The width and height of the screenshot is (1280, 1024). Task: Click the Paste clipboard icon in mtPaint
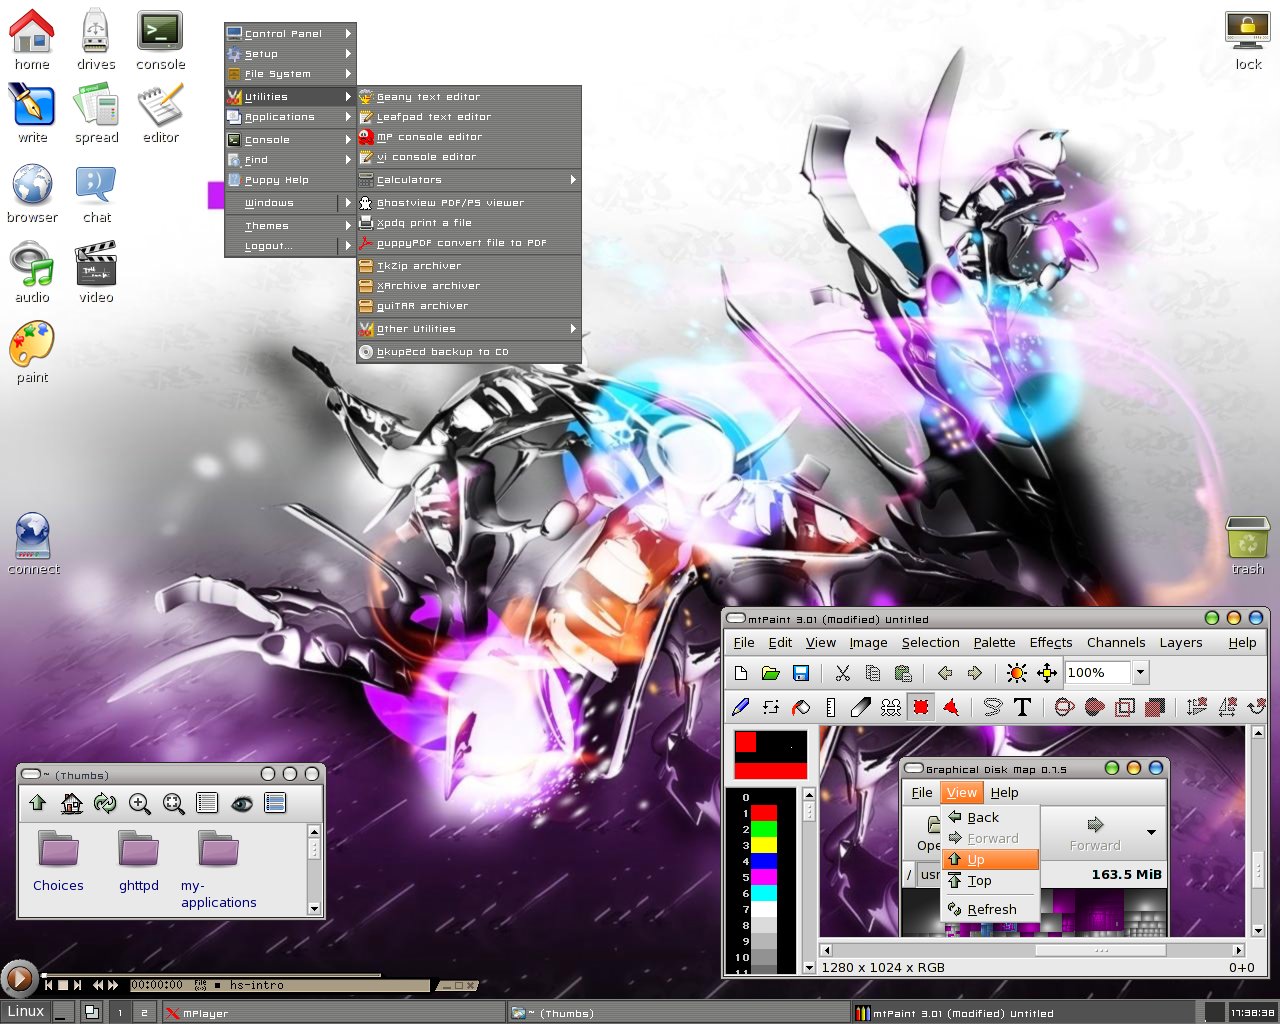click(903, 673)
